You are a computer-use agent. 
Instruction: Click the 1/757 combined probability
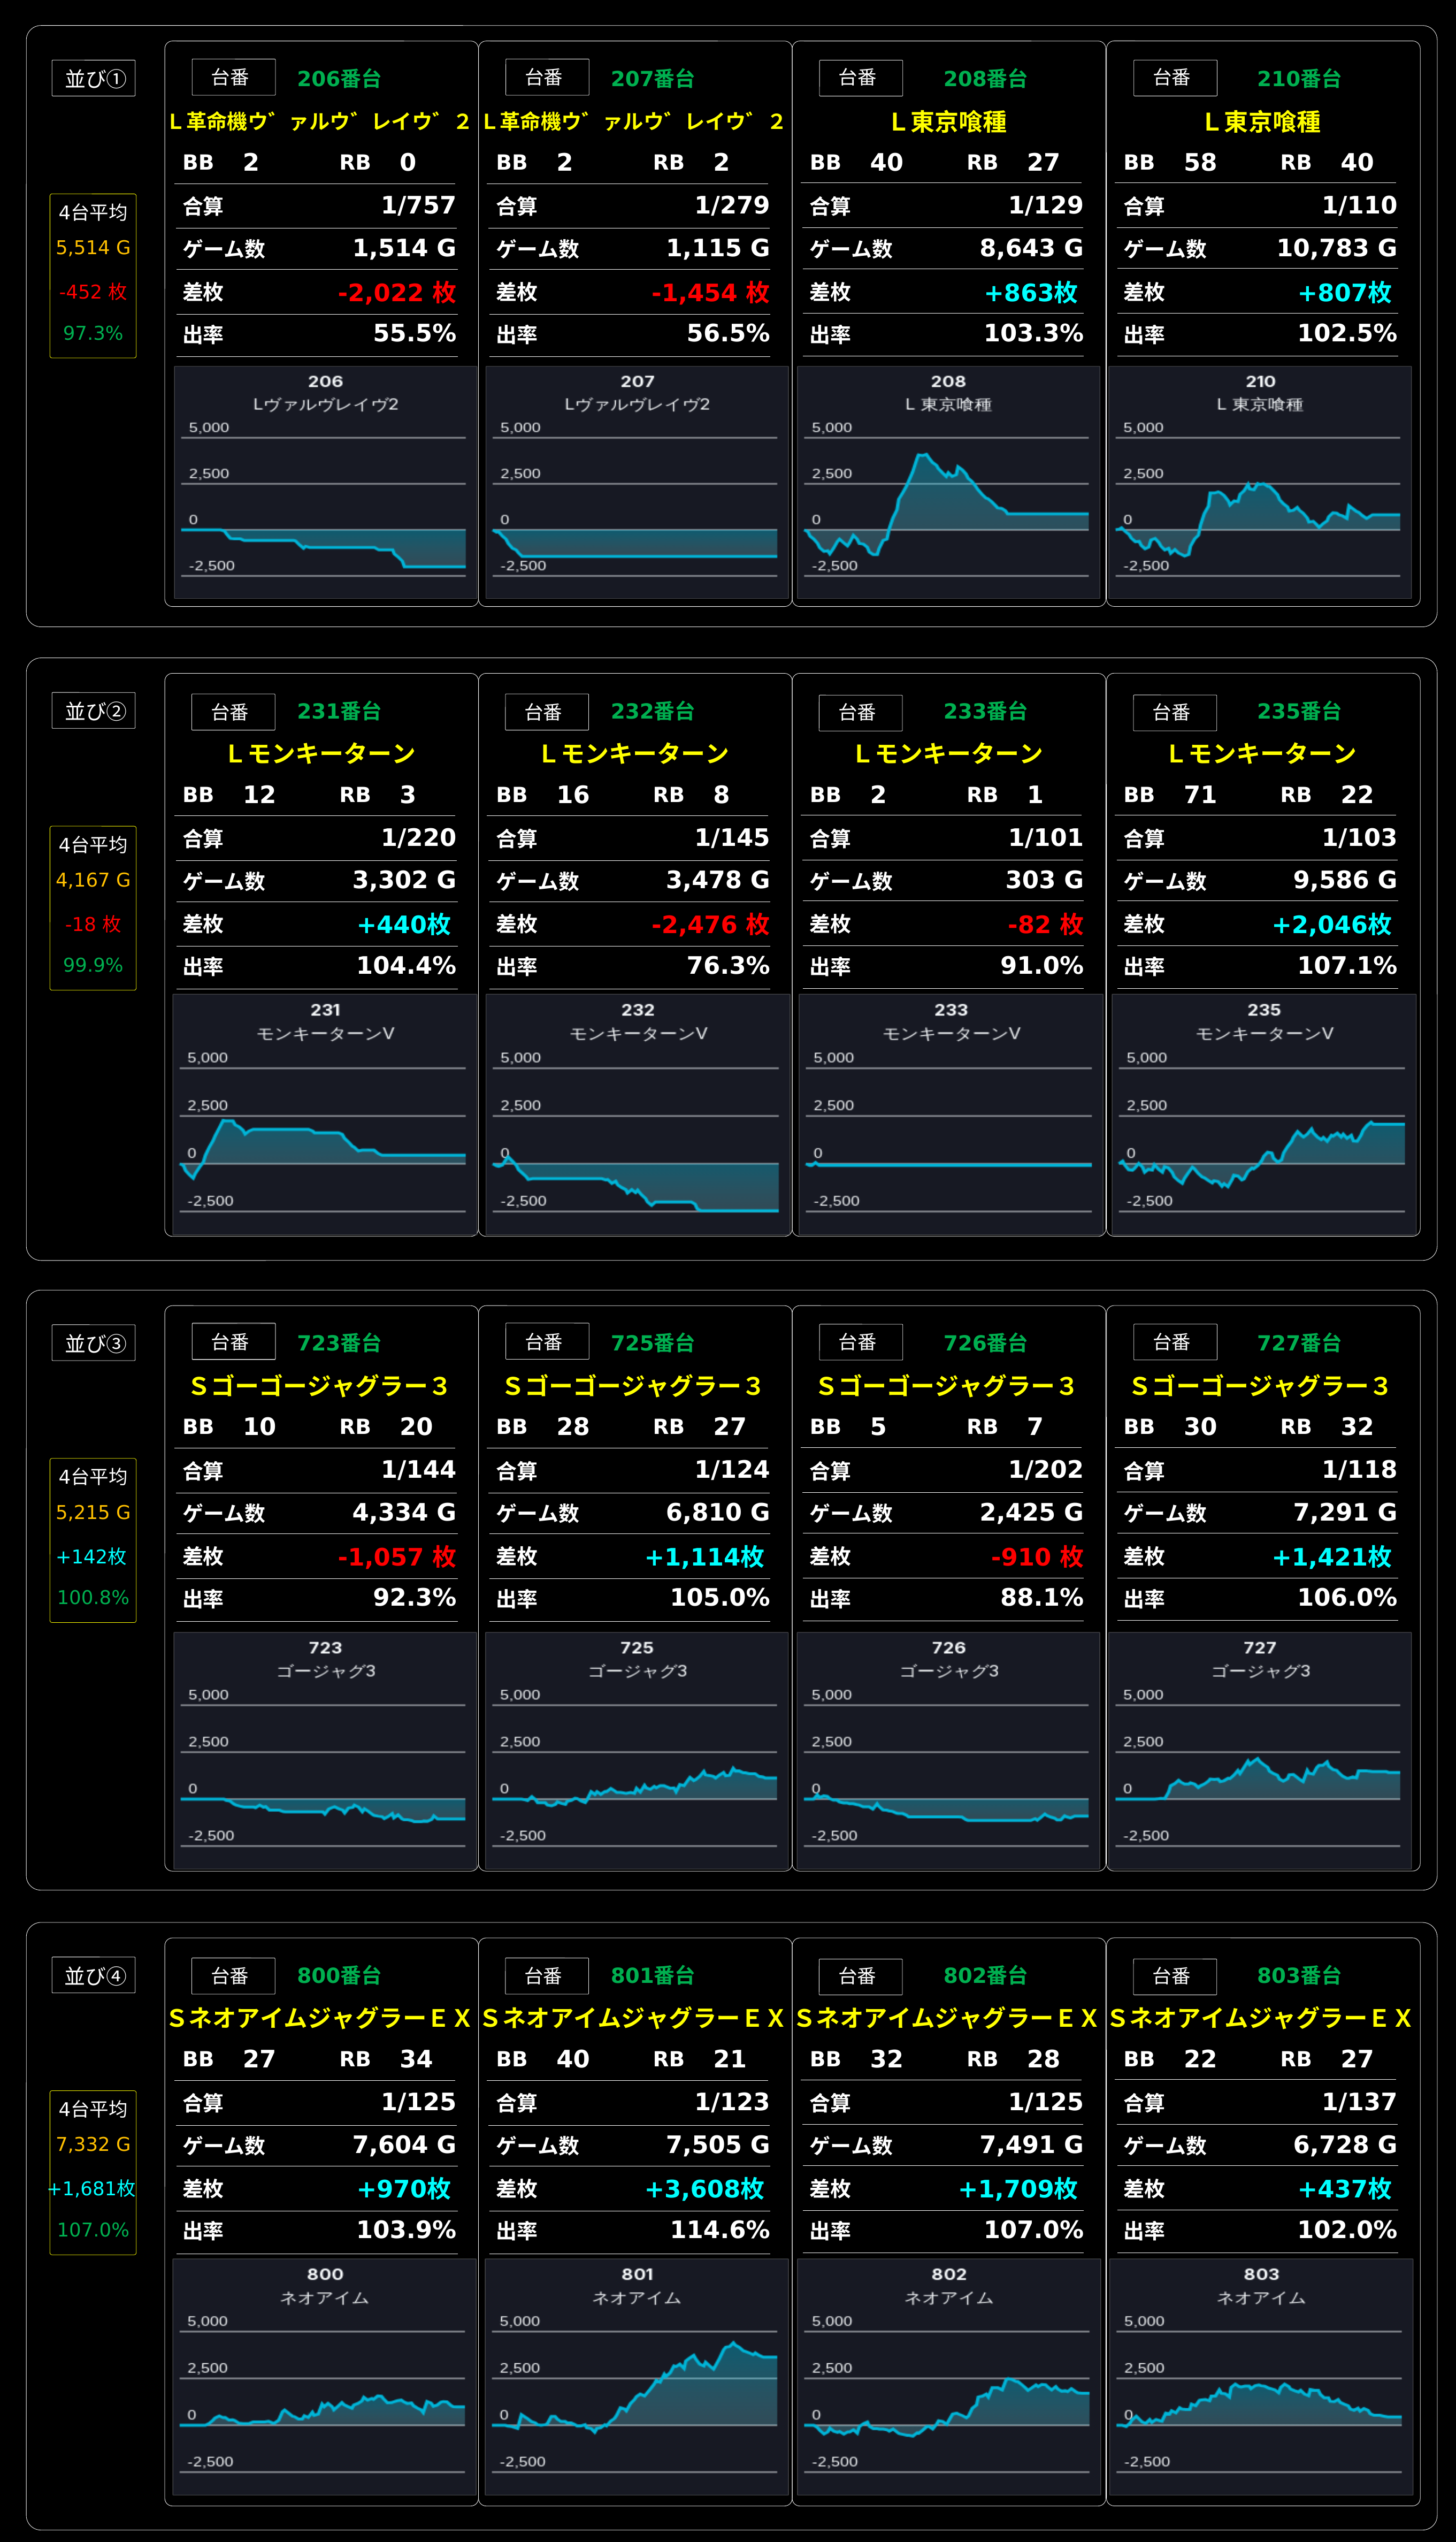[419, 205]
